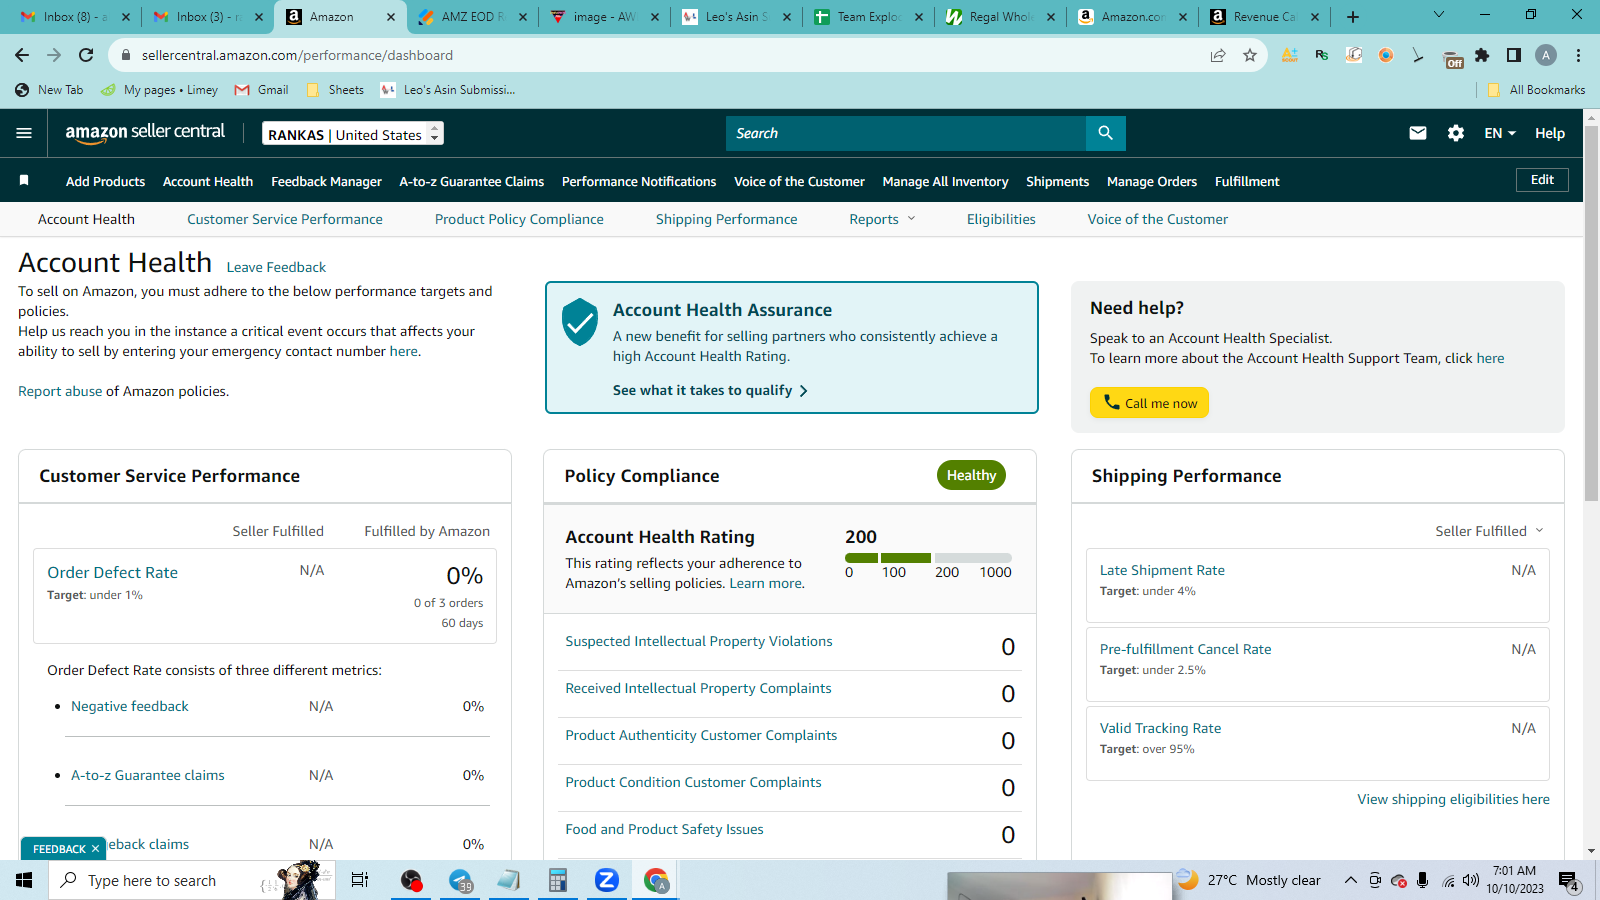Click the Account Health Rating progress bar
The height and width of the screenshot is (900, 1600).
coord(928,558)
